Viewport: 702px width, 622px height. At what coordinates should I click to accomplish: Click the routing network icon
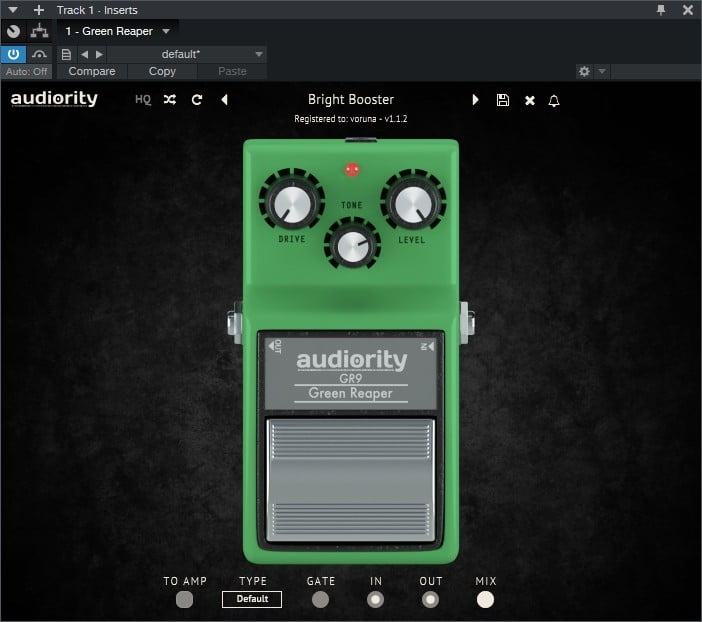(x=39, y=31)
